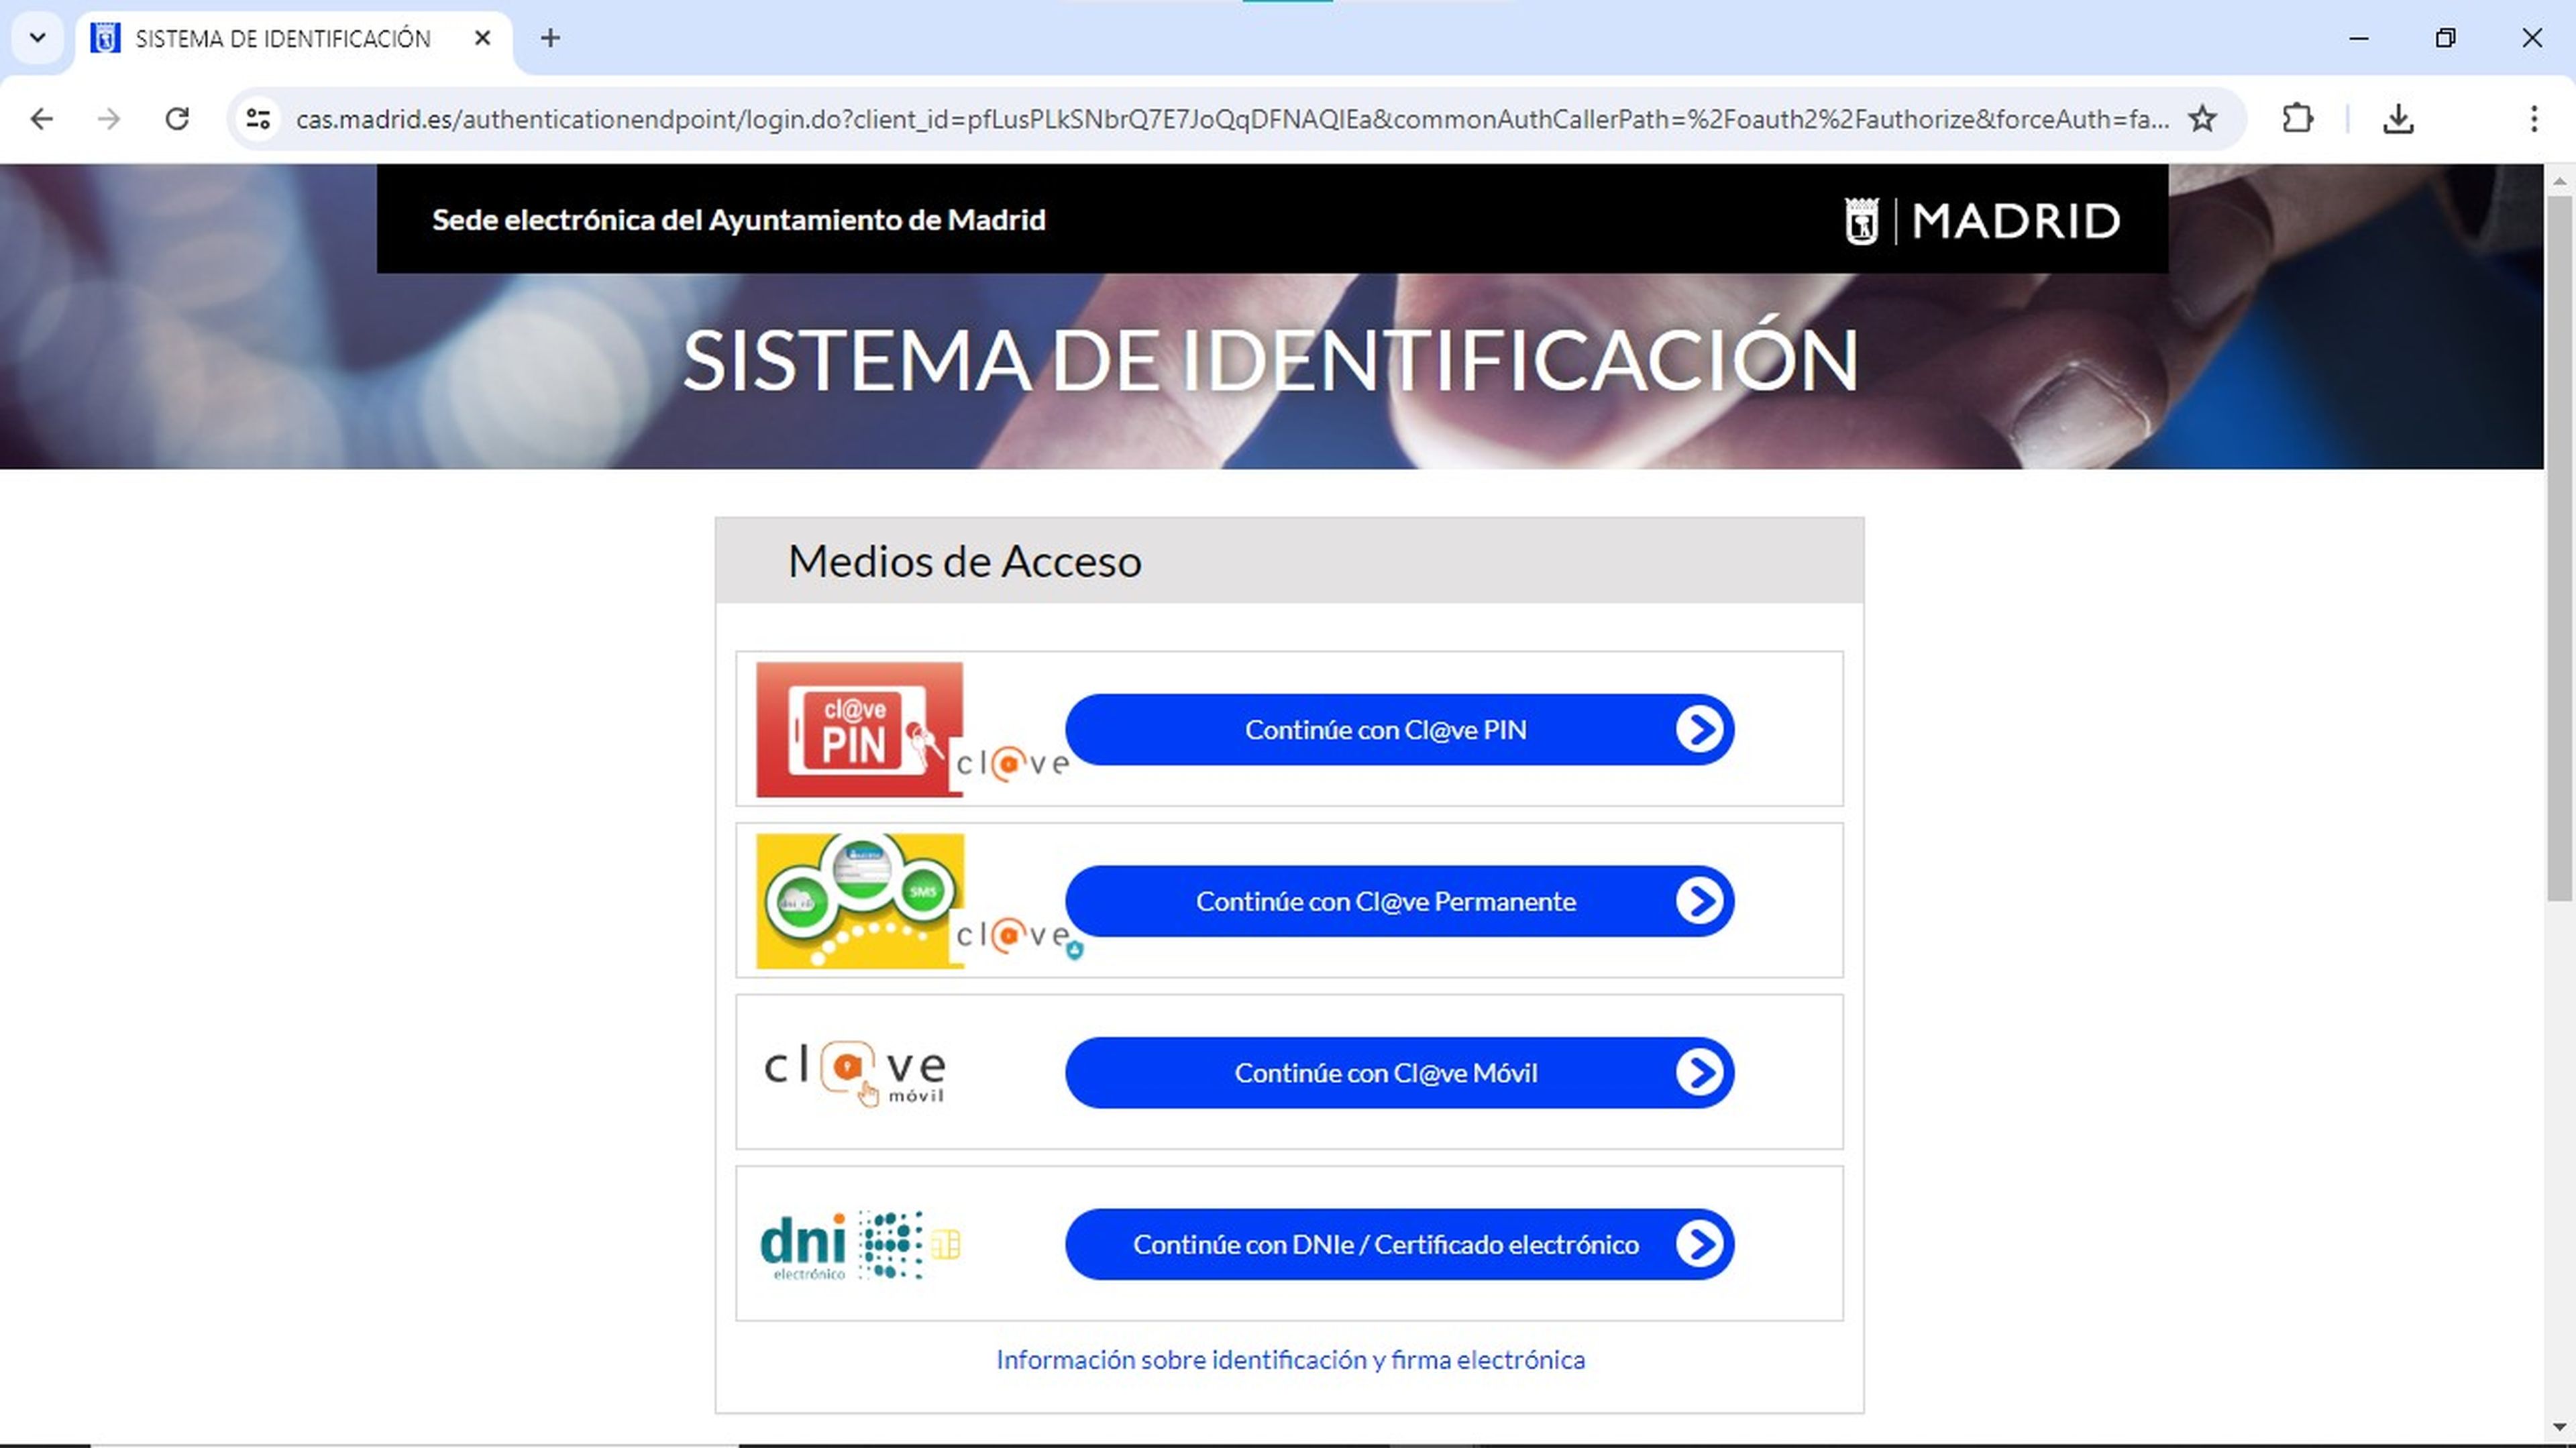Reload the current page
This screenshot has width=2576, height=1448.
177,119
